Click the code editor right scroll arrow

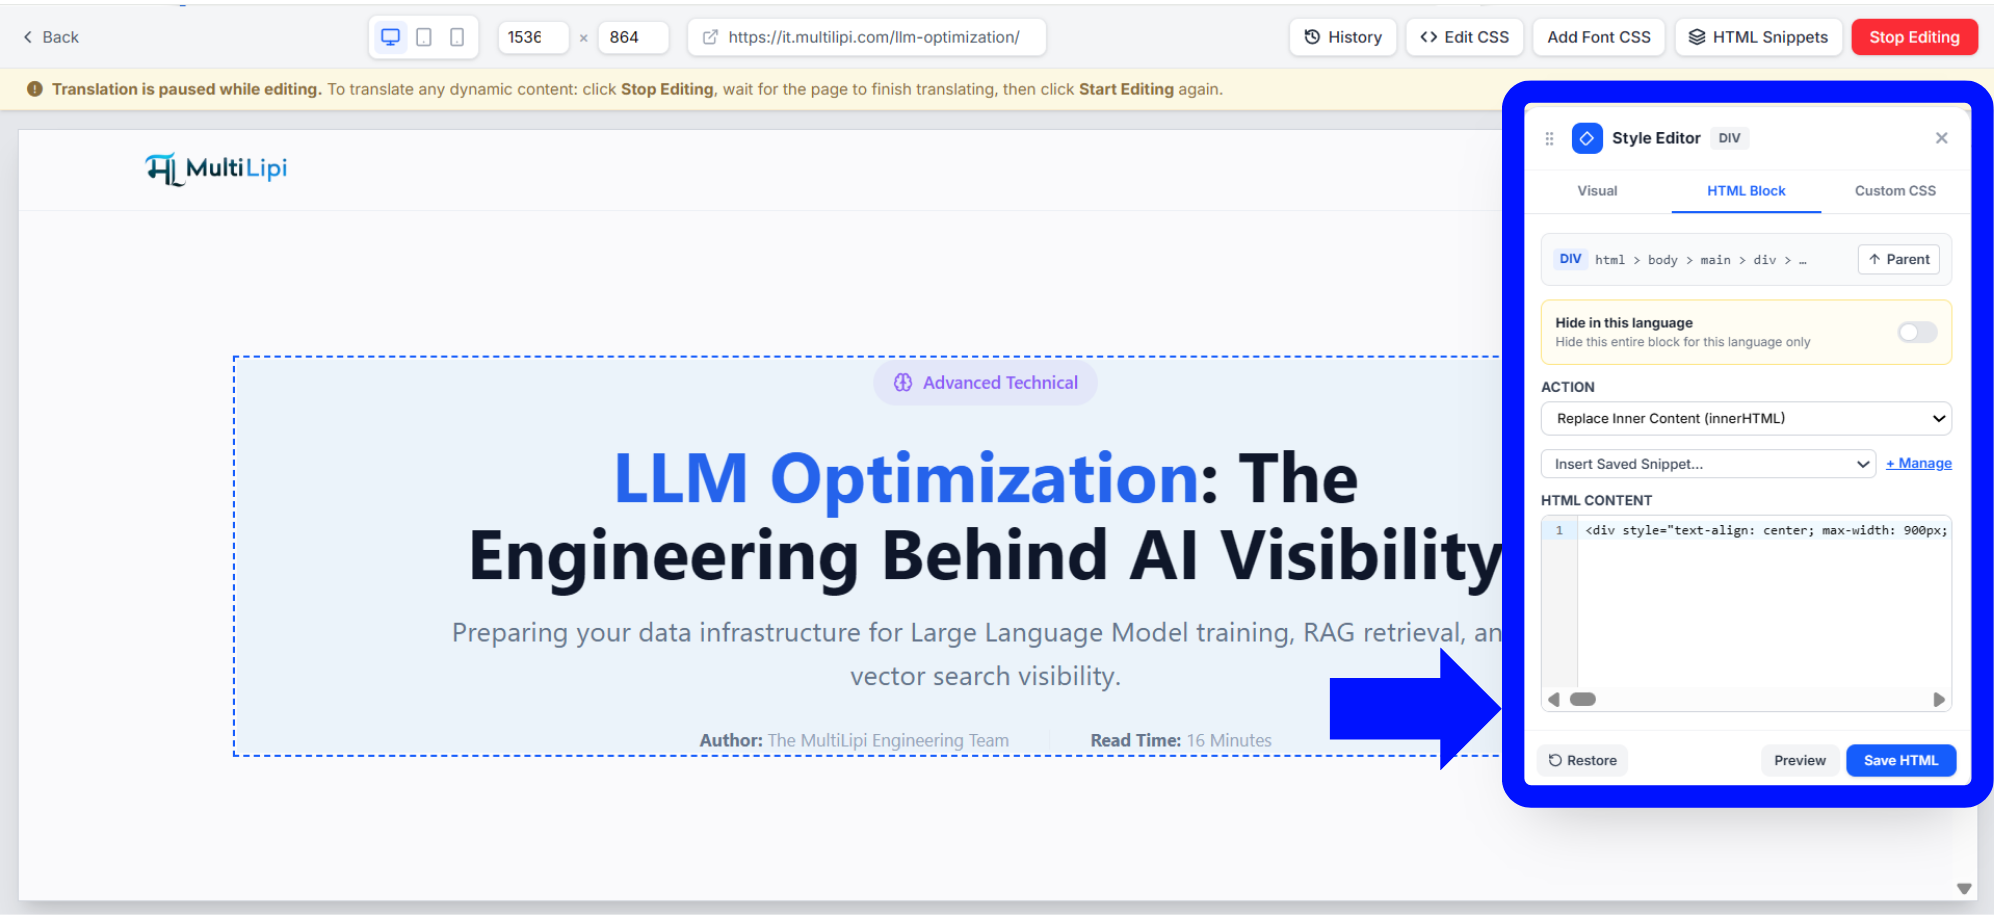tap(1939, 700)
